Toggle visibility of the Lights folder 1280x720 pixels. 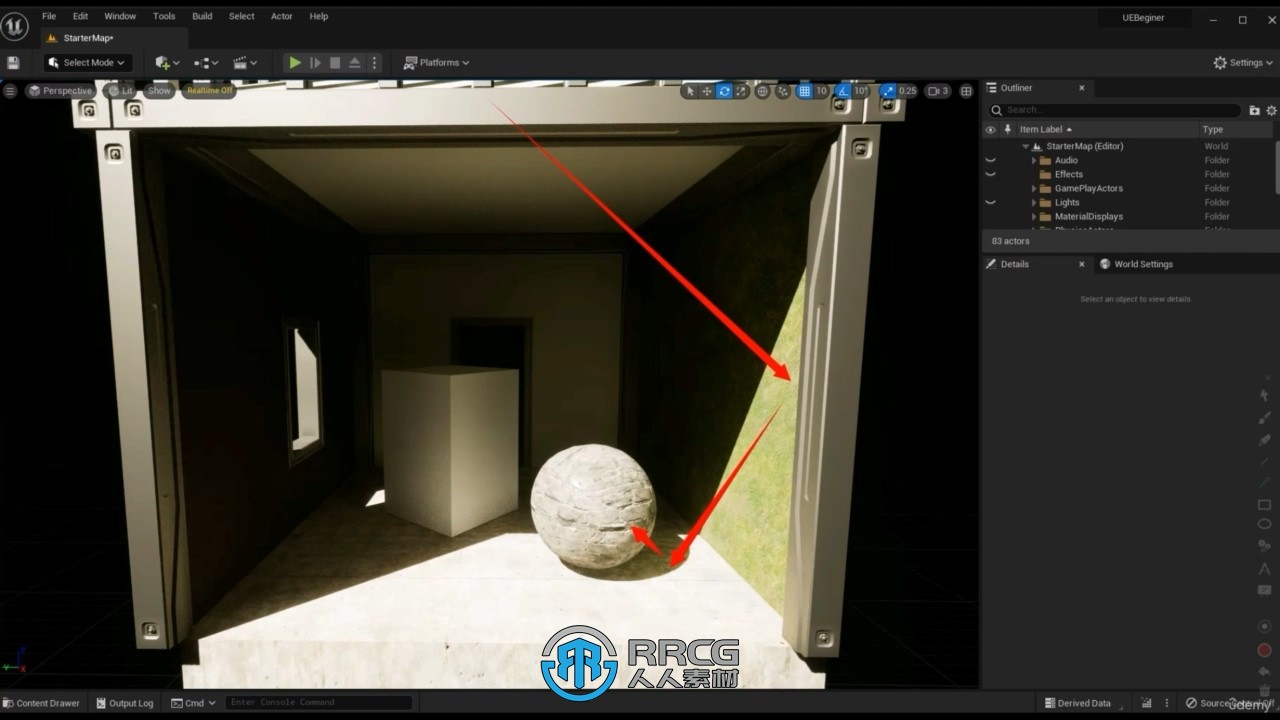(991, 202)
